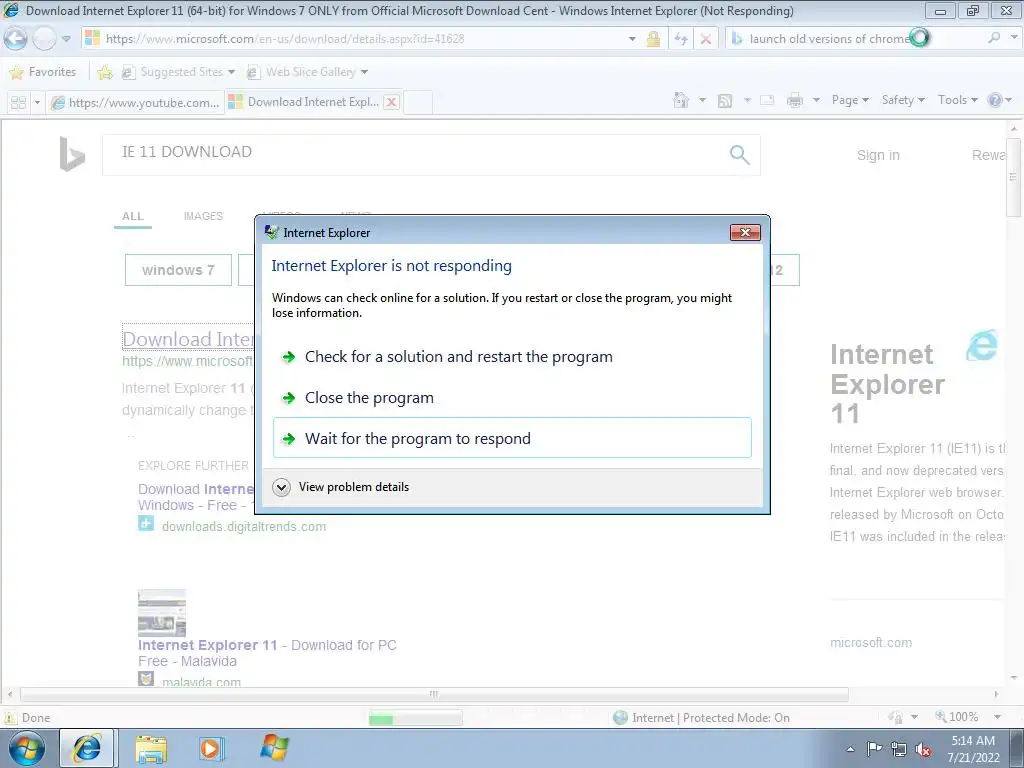Expand the Home button dropdown arrow
Screen dimensions: 1024x768
(702, 101)
